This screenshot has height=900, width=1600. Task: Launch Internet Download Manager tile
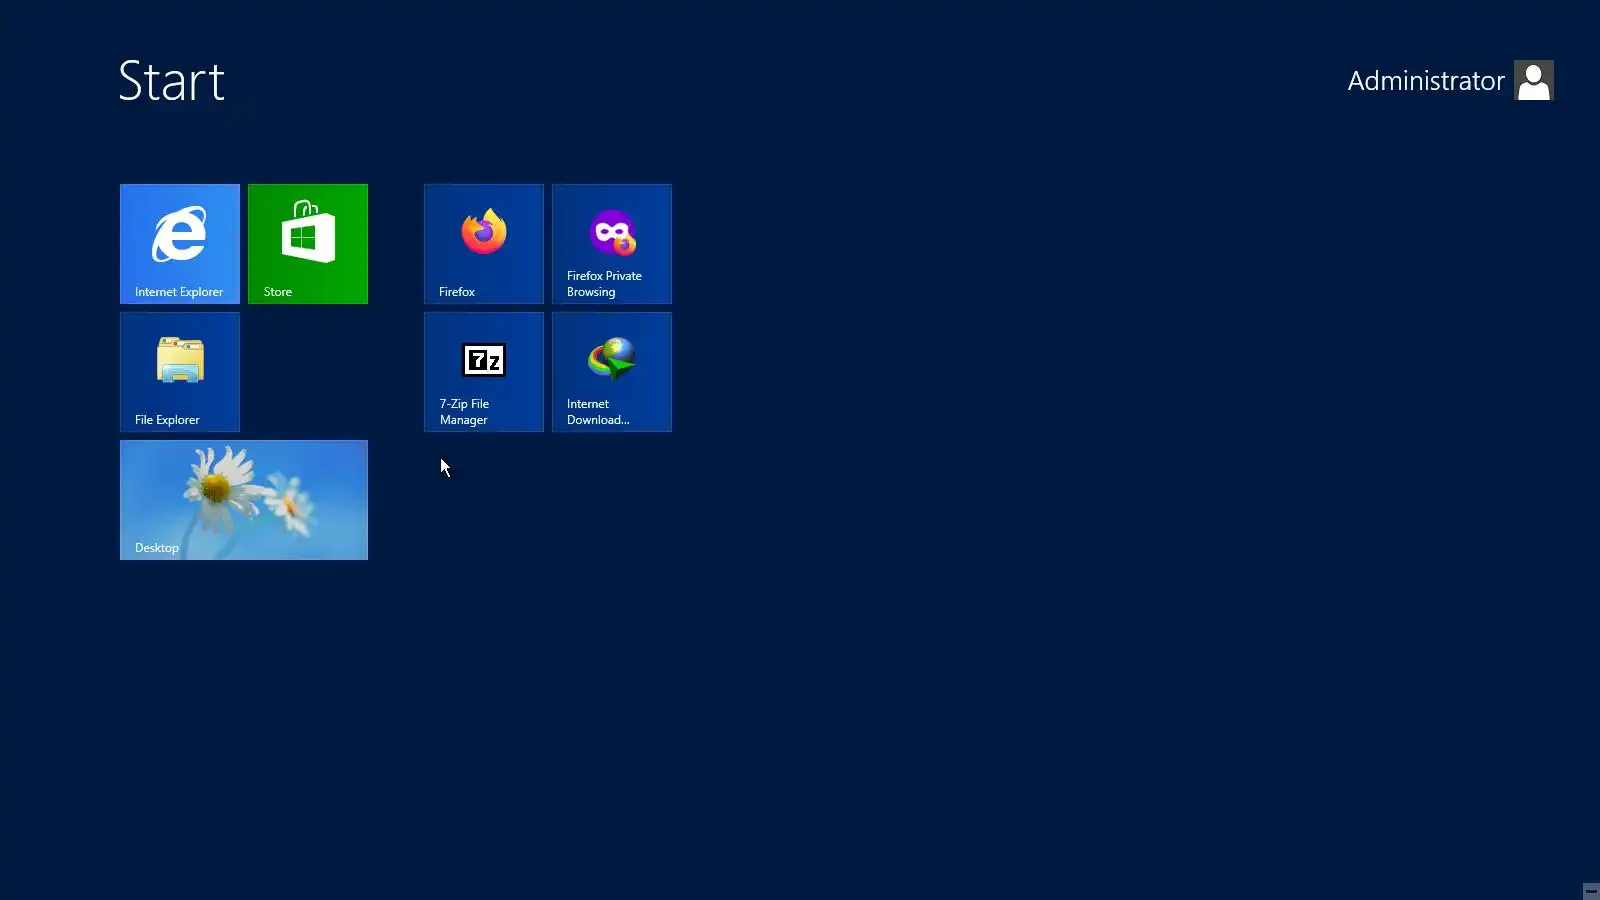pyautogui.click(x=612, y=372)
